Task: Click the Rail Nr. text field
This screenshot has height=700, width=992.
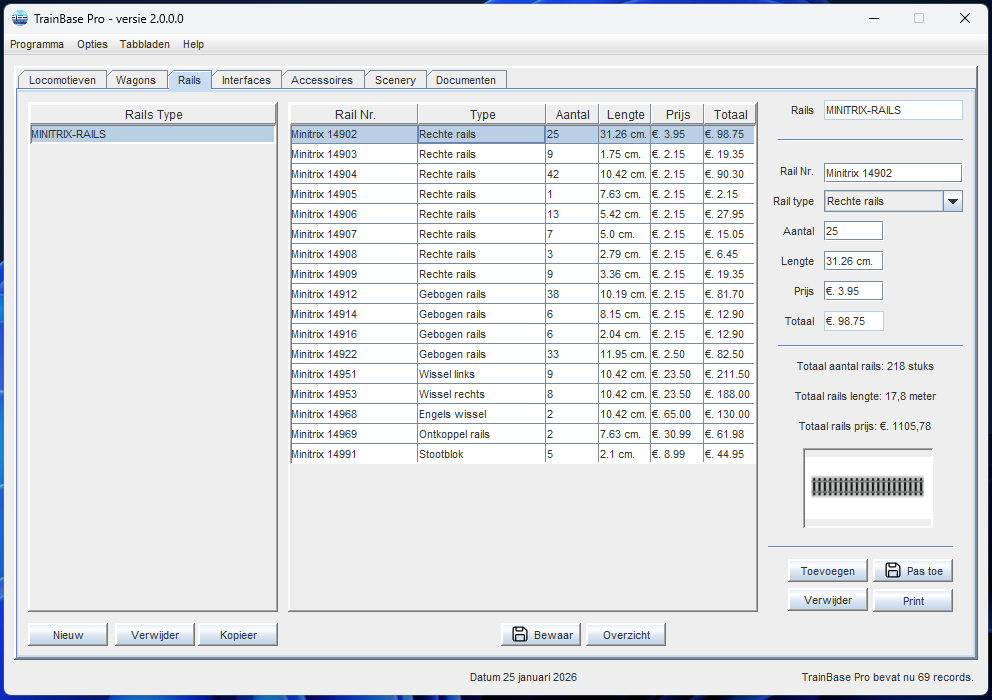Action: pyautogui.click(x=892, y=173)
